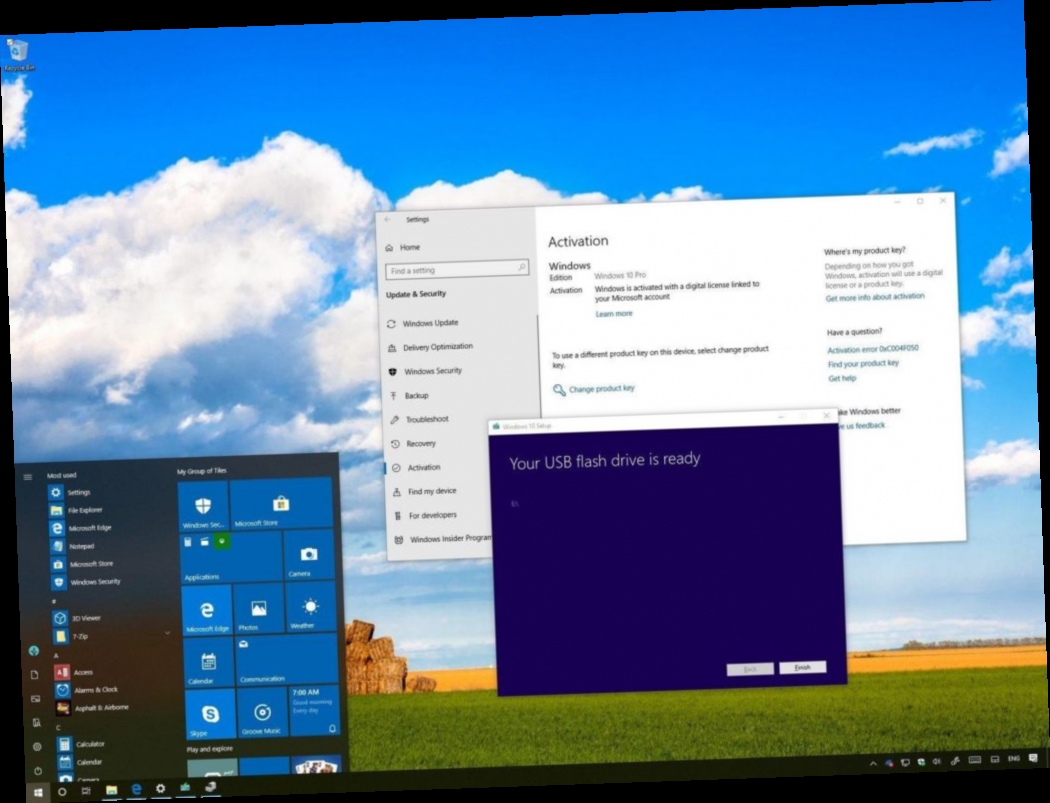
Task: Open the Skype tile
Action: pos(210,715)
